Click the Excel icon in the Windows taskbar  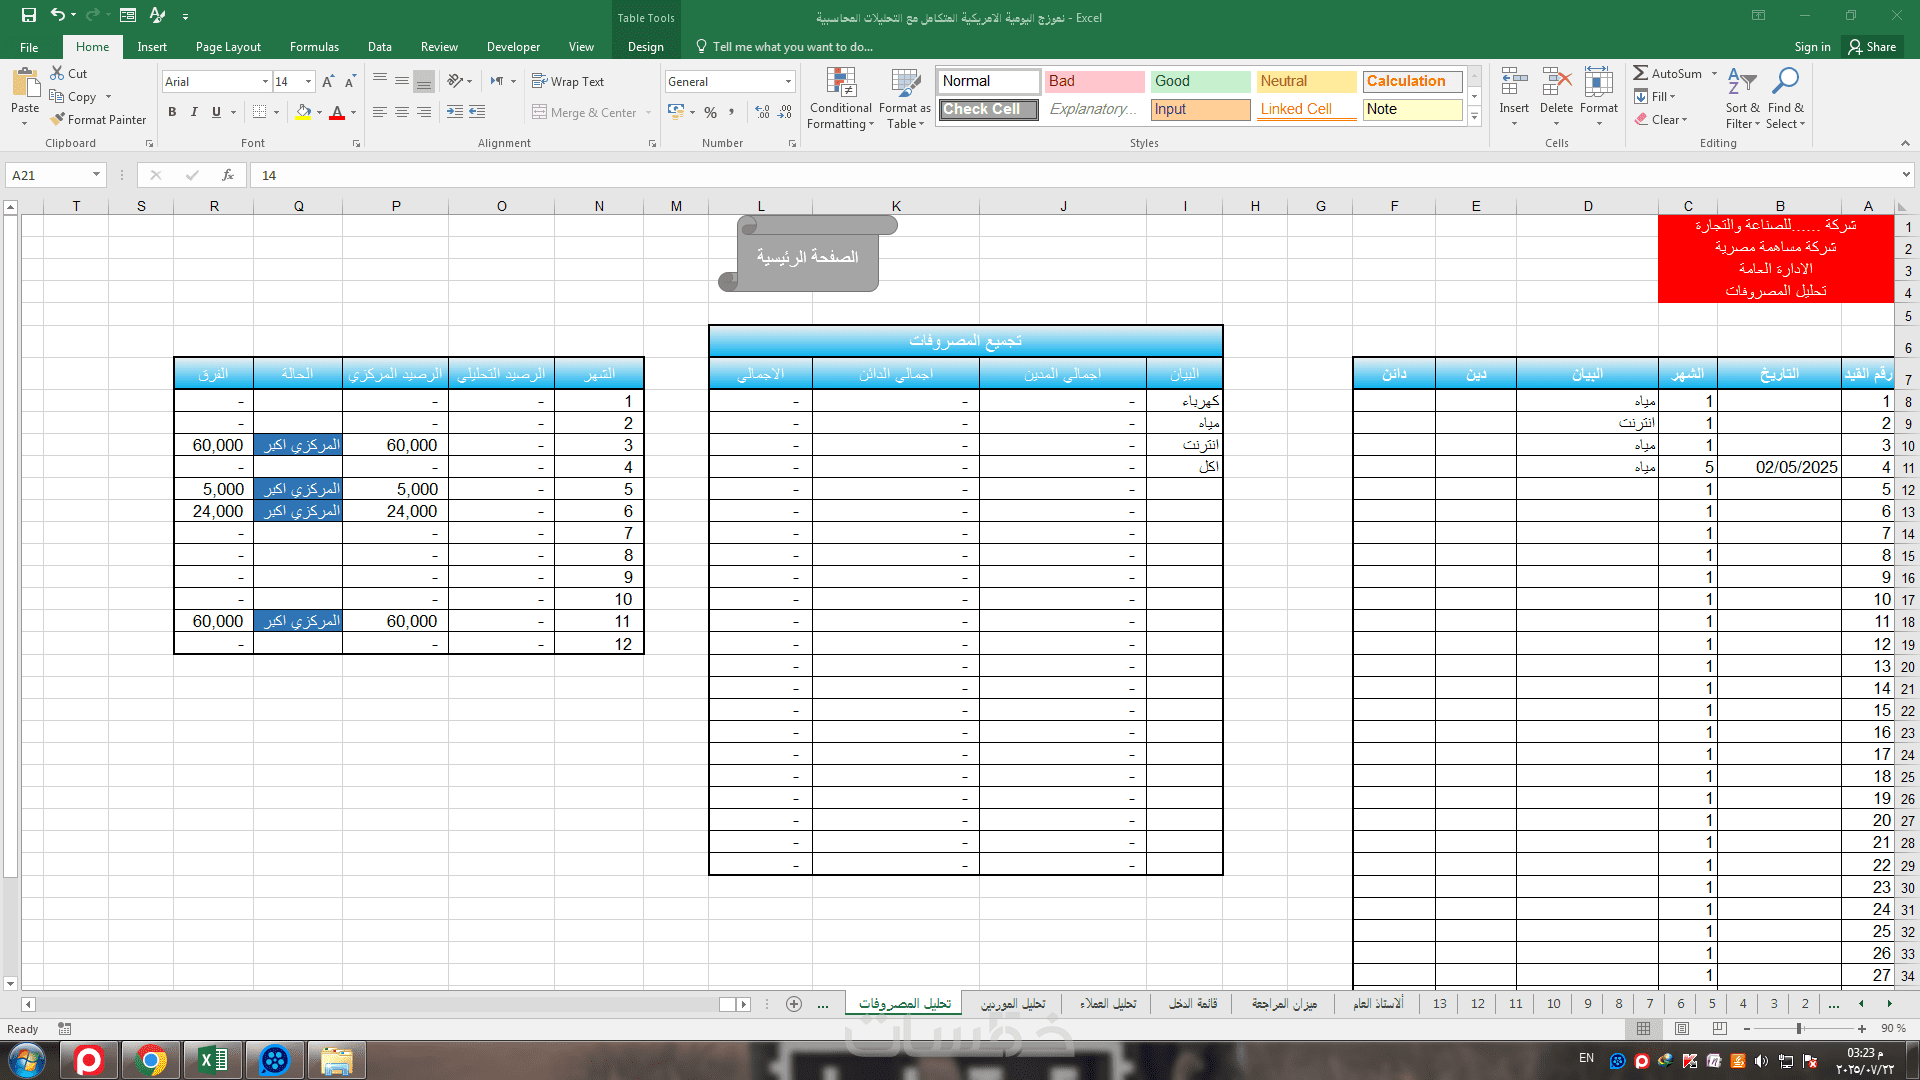click(213, 1060)
